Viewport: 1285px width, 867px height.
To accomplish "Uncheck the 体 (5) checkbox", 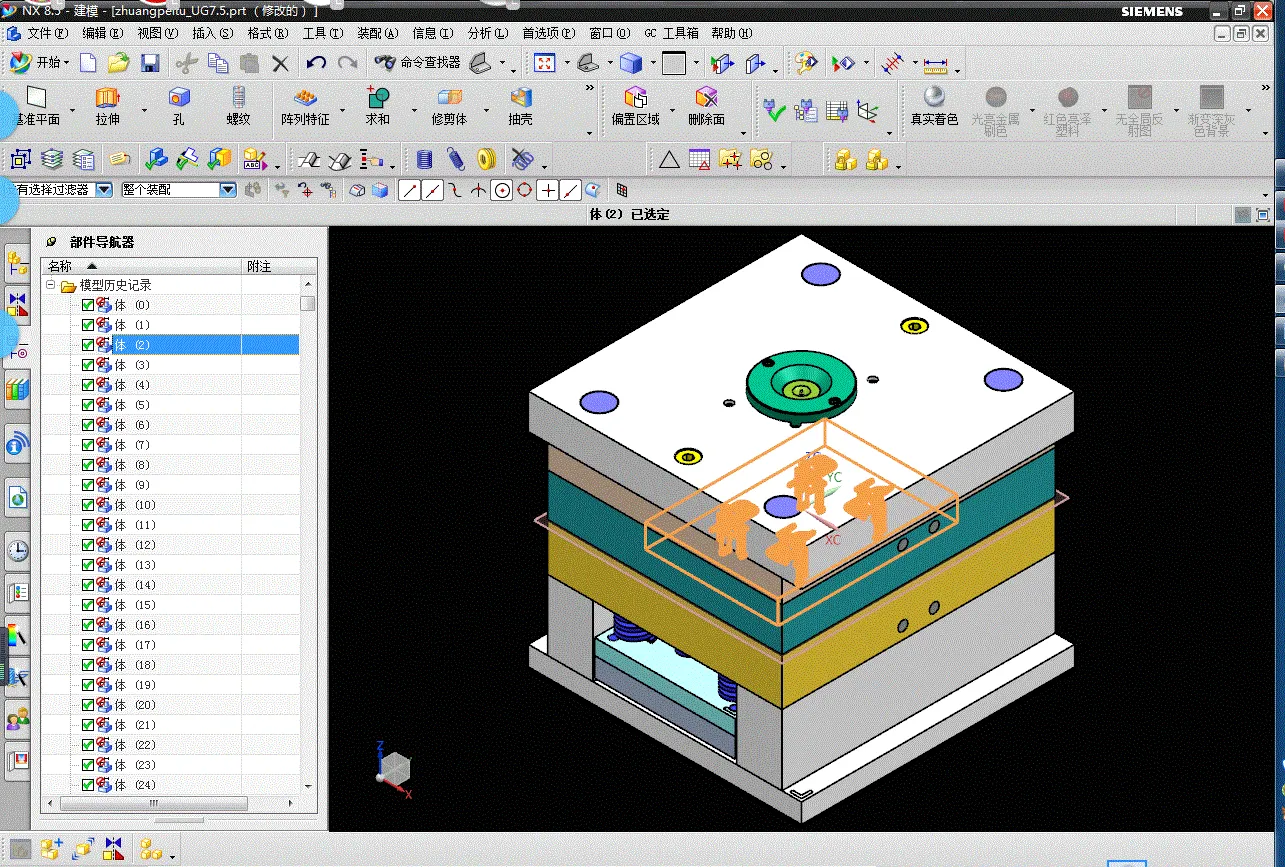I will (88, 405).
